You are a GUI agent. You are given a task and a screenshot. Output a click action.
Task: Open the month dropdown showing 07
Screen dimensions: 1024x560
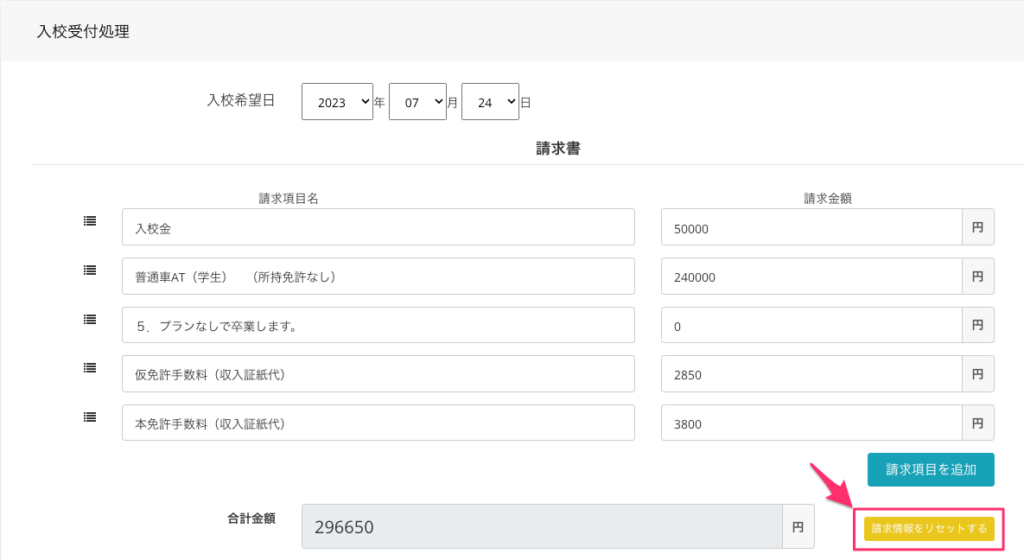tap(417, 102)
